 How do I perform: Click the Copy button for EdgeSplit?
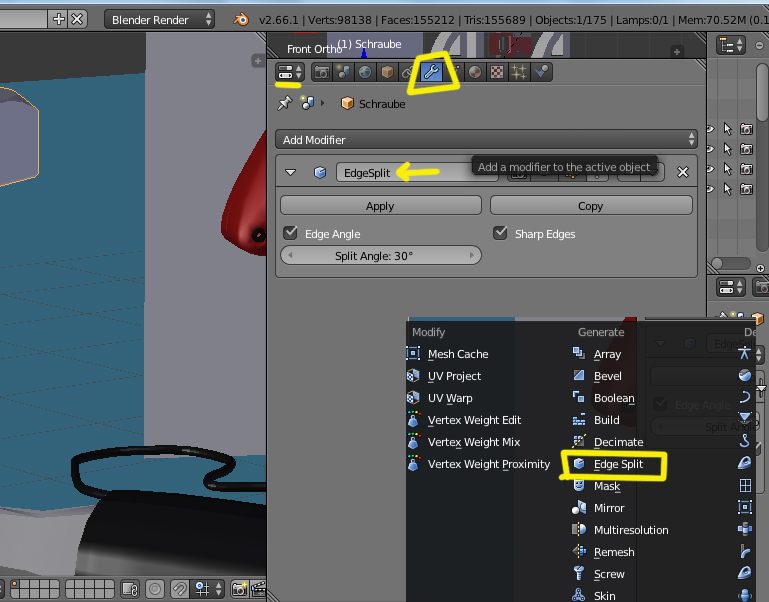pyautogui.click(x=591, y=206)
